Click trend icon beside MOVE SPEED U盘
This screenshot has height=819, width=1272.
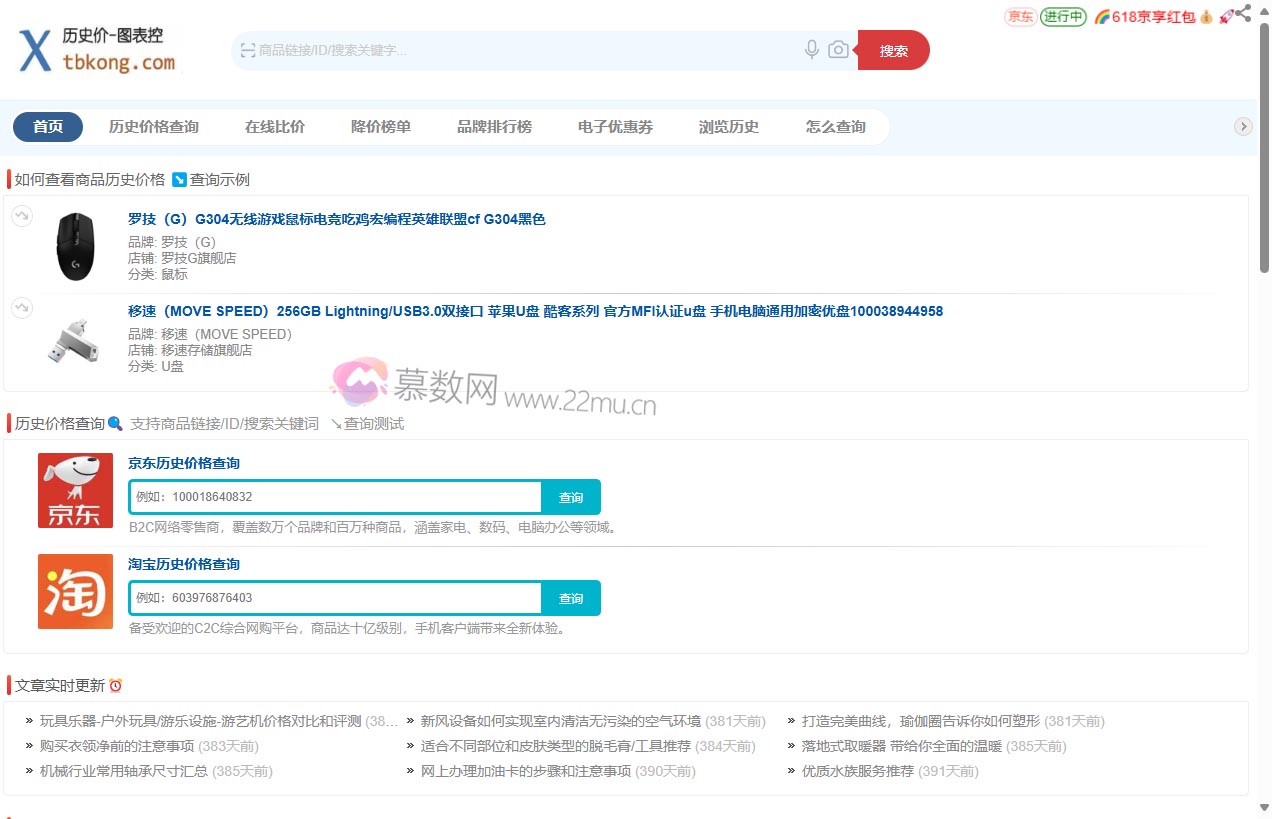point(22,308)
